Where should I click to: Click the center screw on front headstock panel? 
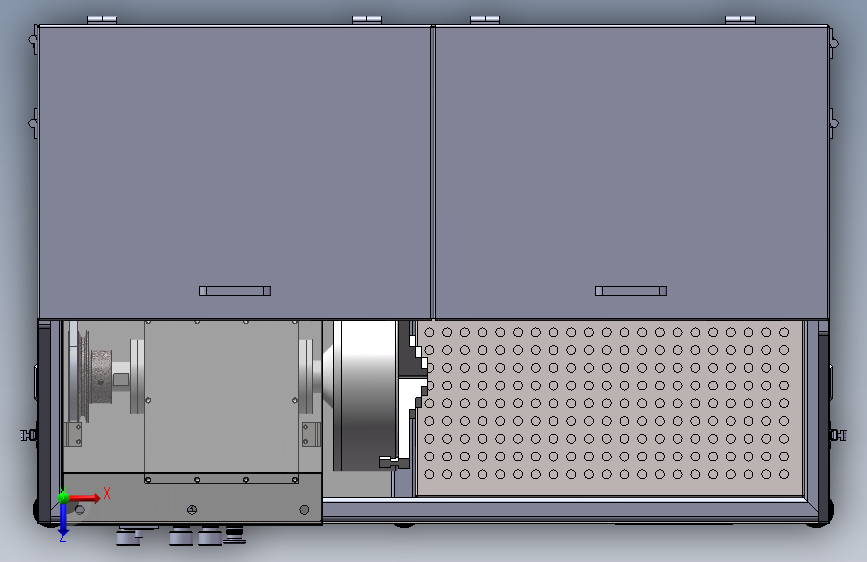point(192,509)
